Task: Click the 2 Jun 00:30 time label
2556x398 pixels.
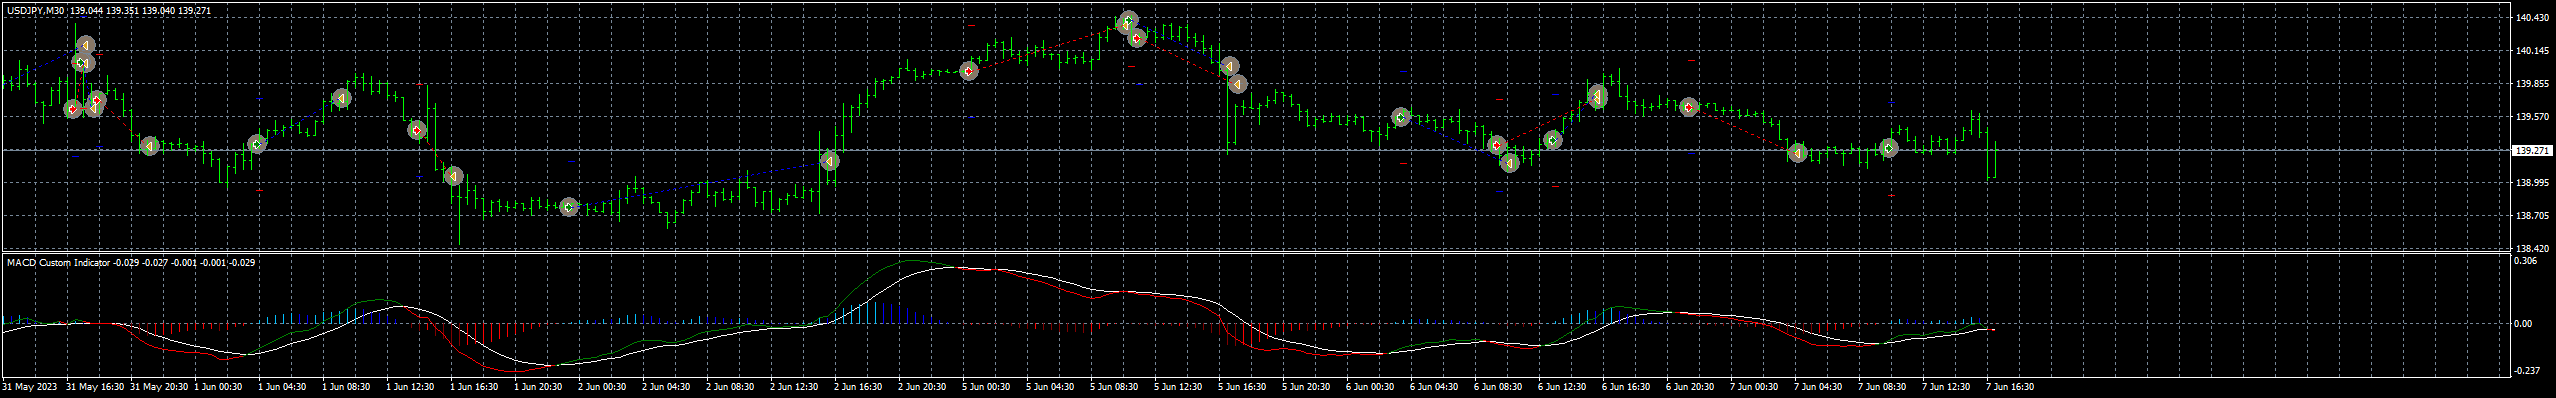Action: (x=602, y=386)
